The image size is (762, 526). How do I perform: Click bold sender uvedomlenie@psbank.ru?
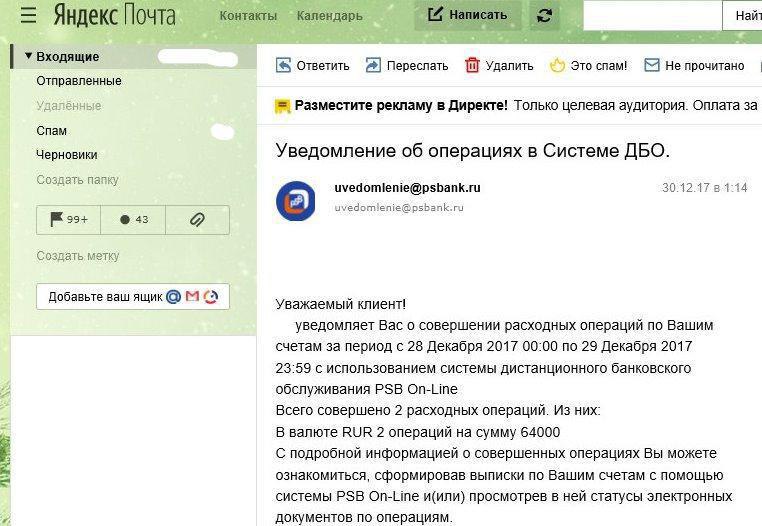point(407,188)
